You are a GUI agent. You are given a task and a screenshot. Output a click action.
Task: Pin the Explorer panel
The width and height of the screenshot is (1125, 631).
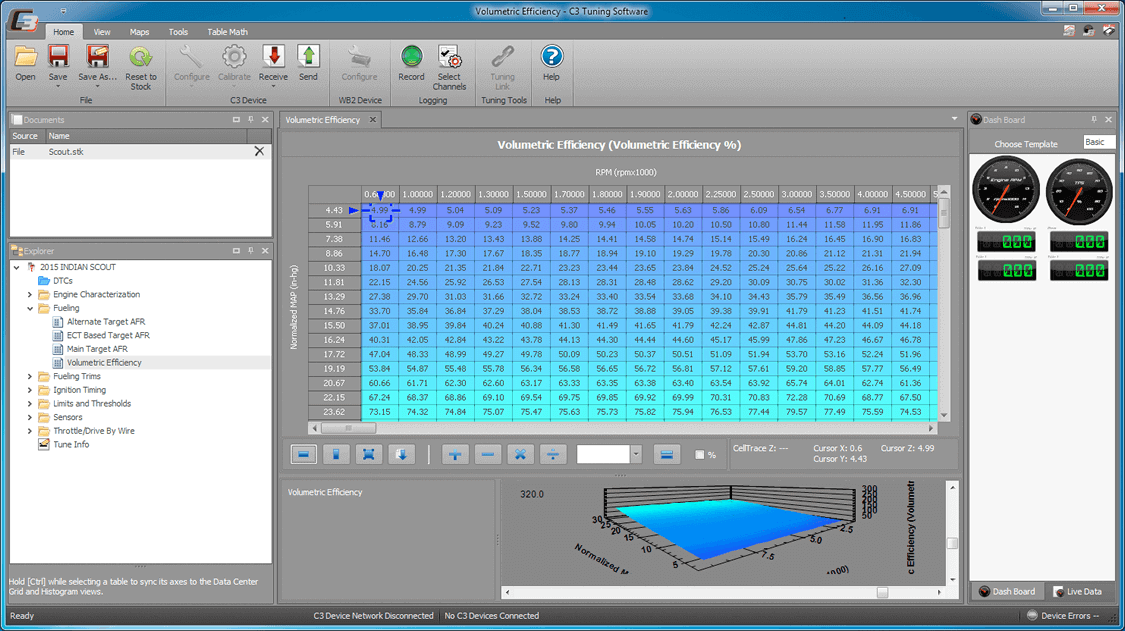click(x=250, y=251)
